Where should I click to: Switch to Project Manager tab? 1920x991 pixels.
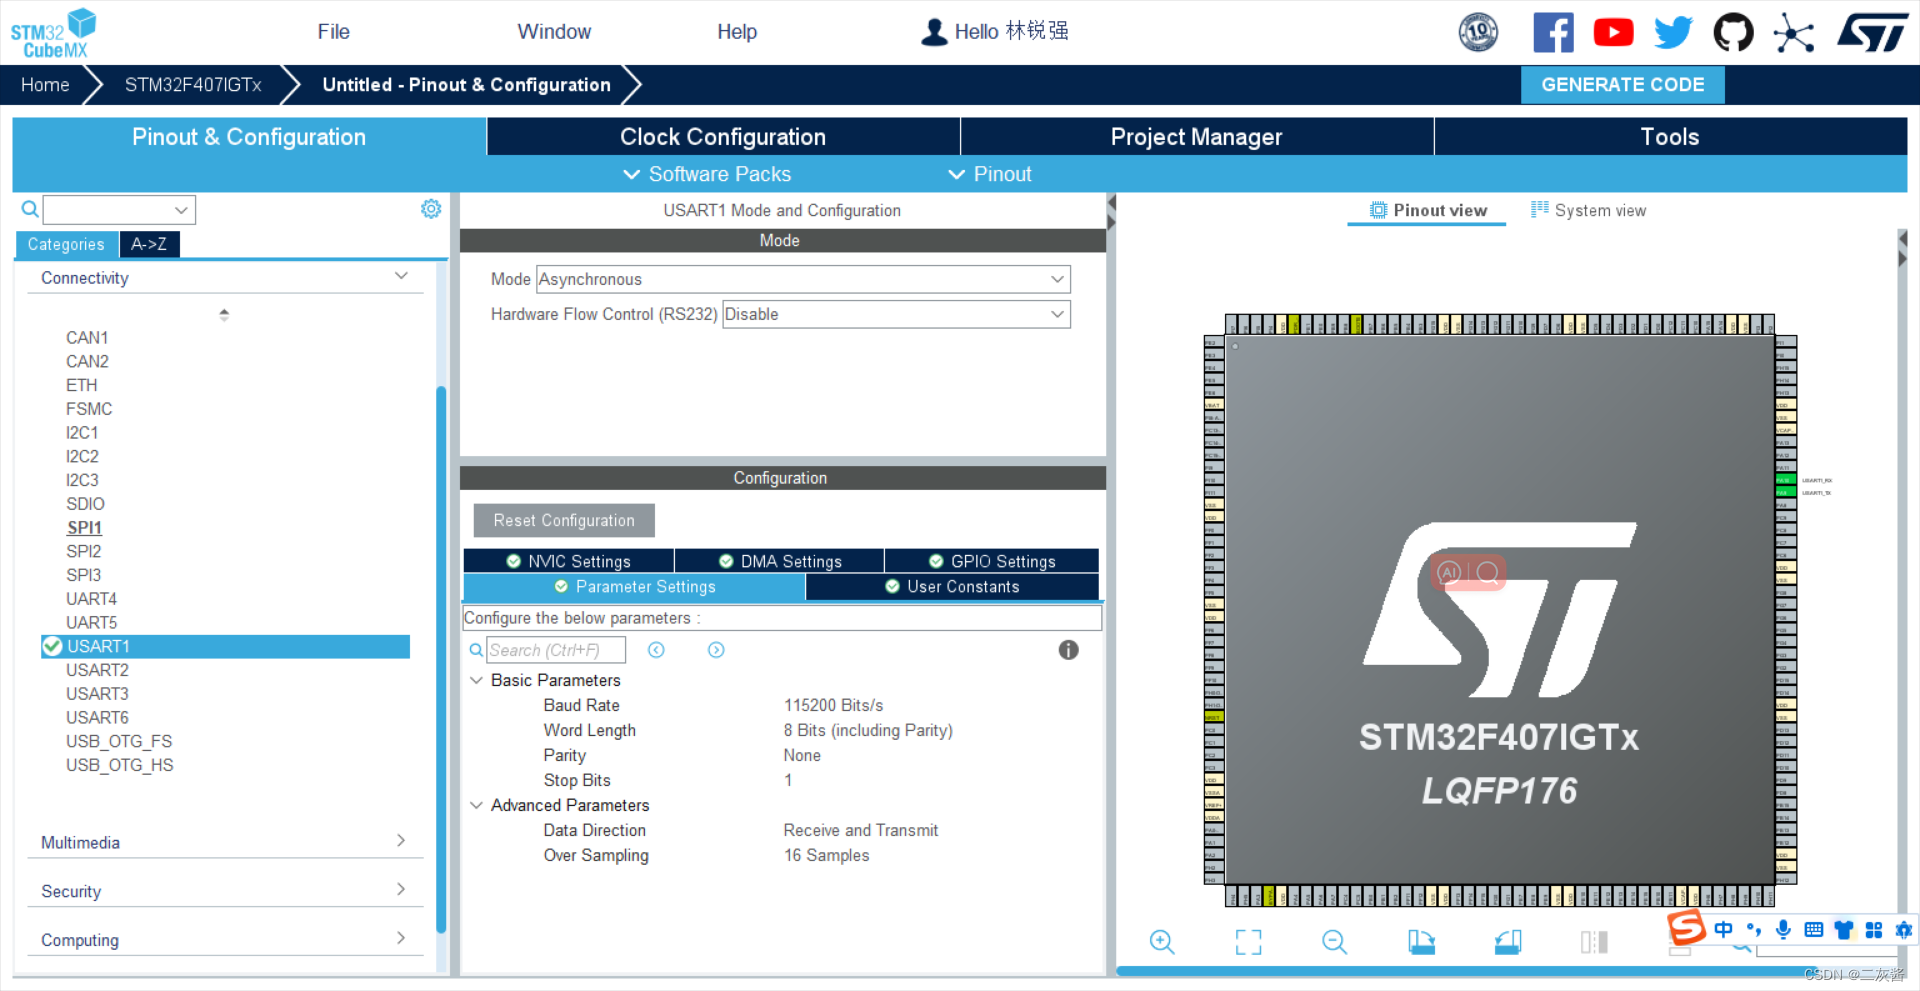pyautogui.click(x=1196, y=137)
